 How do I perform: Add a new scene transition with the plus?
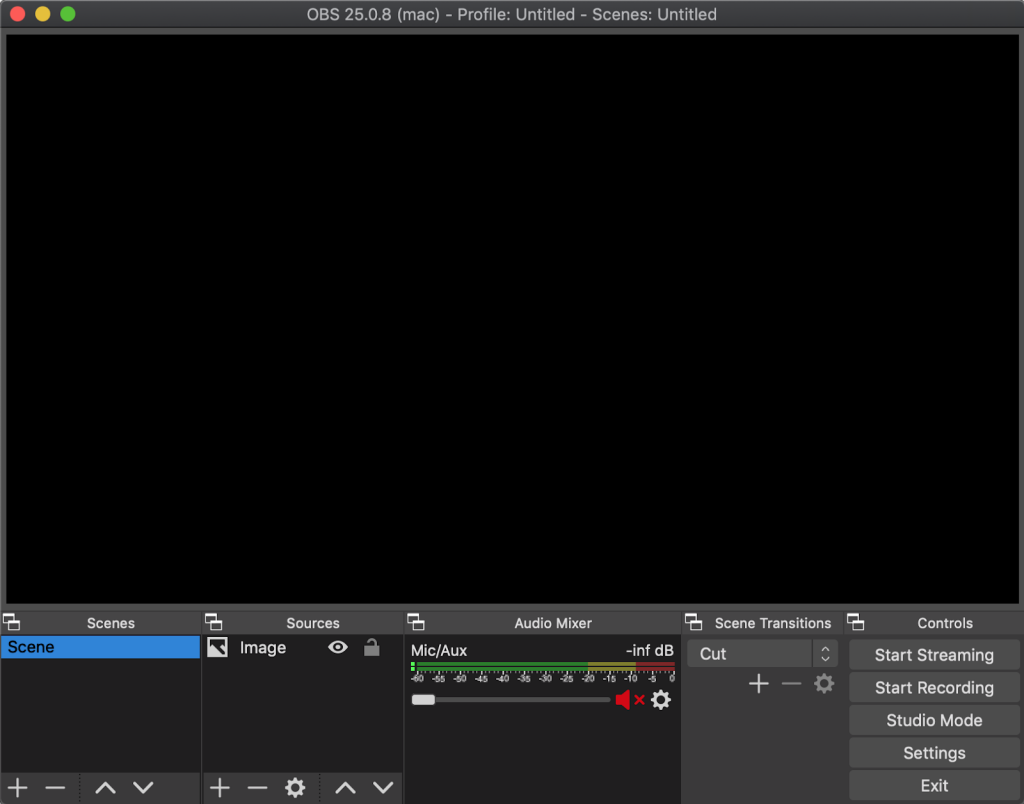click(x=759, y=683)
